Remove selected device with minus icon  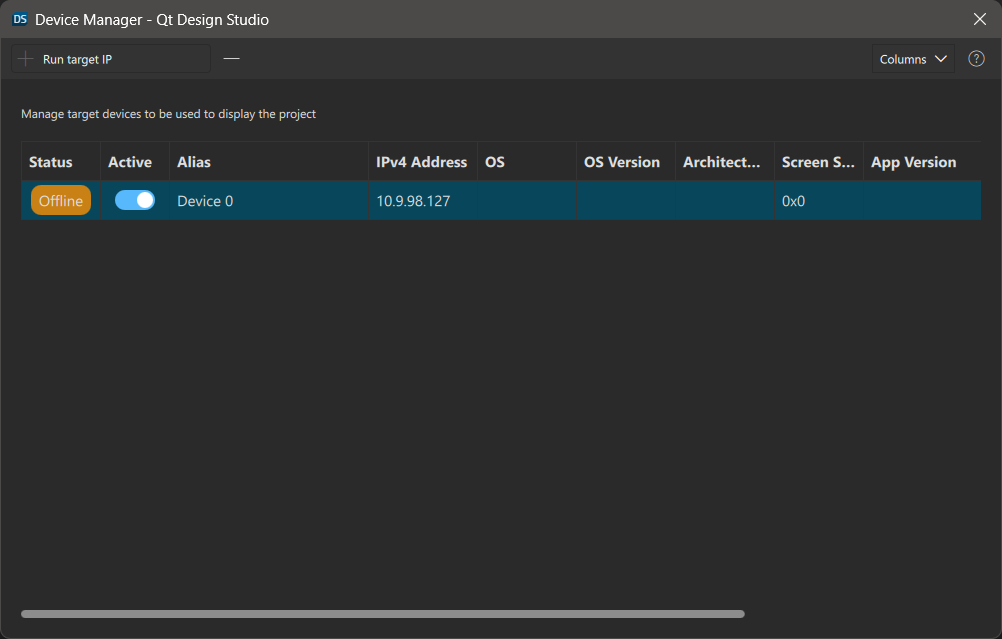pos(231,59)
